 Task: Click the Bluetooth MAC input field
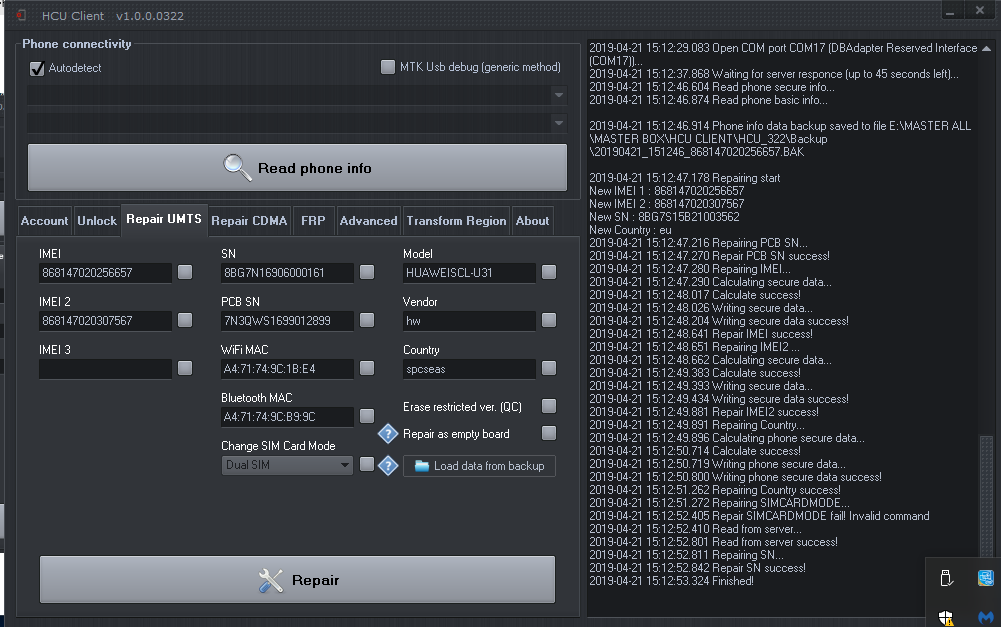tap(287, 416)
